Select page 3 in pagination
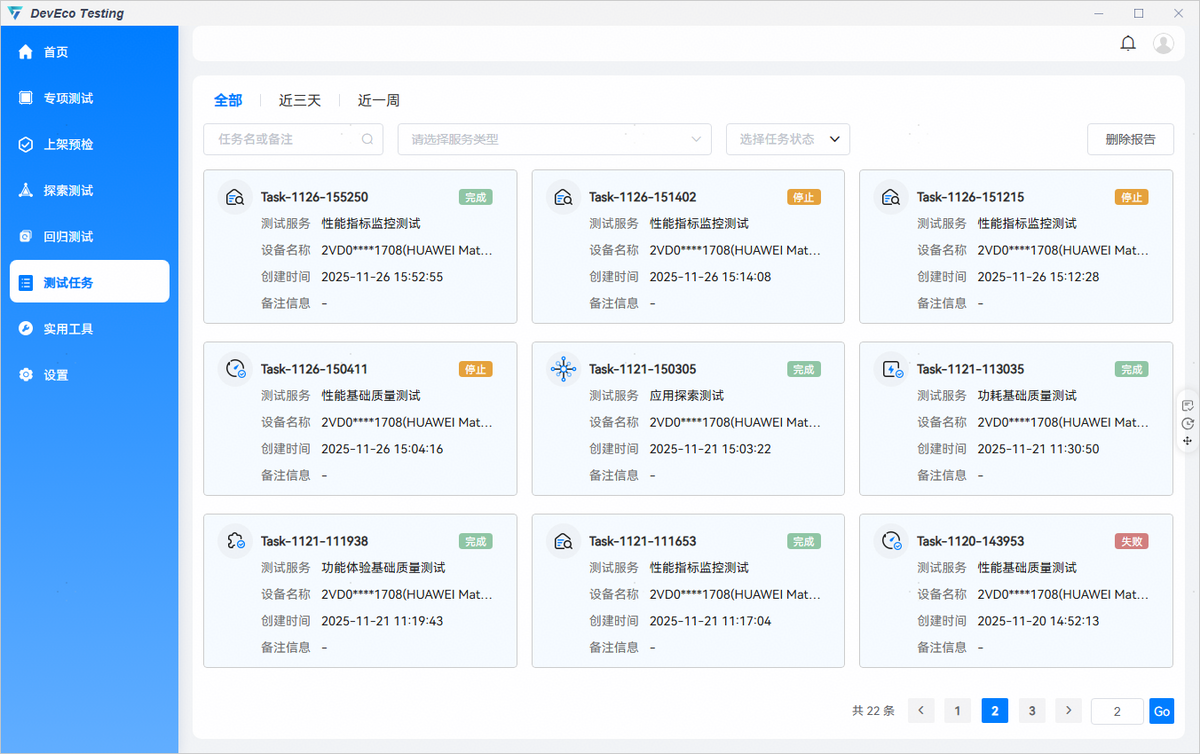1200x754 pixels. click(1032, 711)
